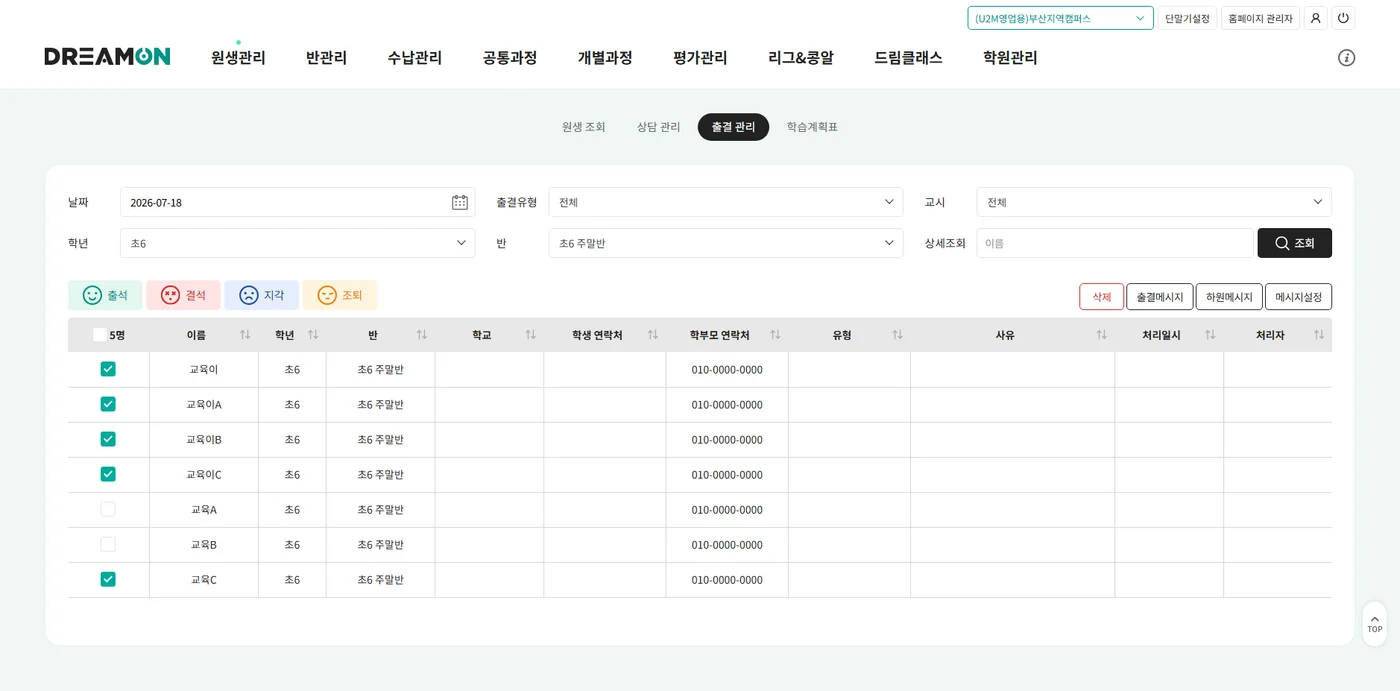1400x691 pixels.
Task: Click the 출결메시지 button
Action: [x=1160, y=297]
